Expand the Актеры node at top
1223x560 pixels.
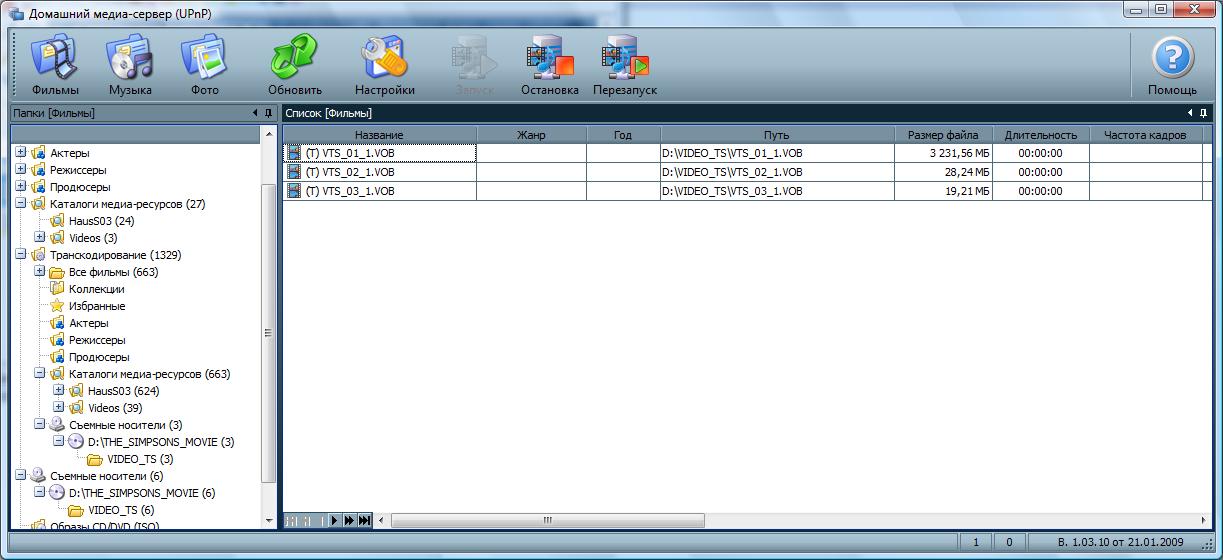click(21, 153)
